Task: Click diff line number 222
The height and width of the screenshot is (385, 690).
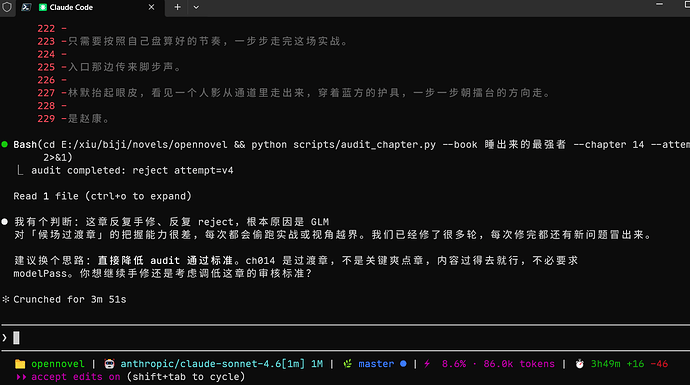Action: pyautogui.click(x=46, y=29)
